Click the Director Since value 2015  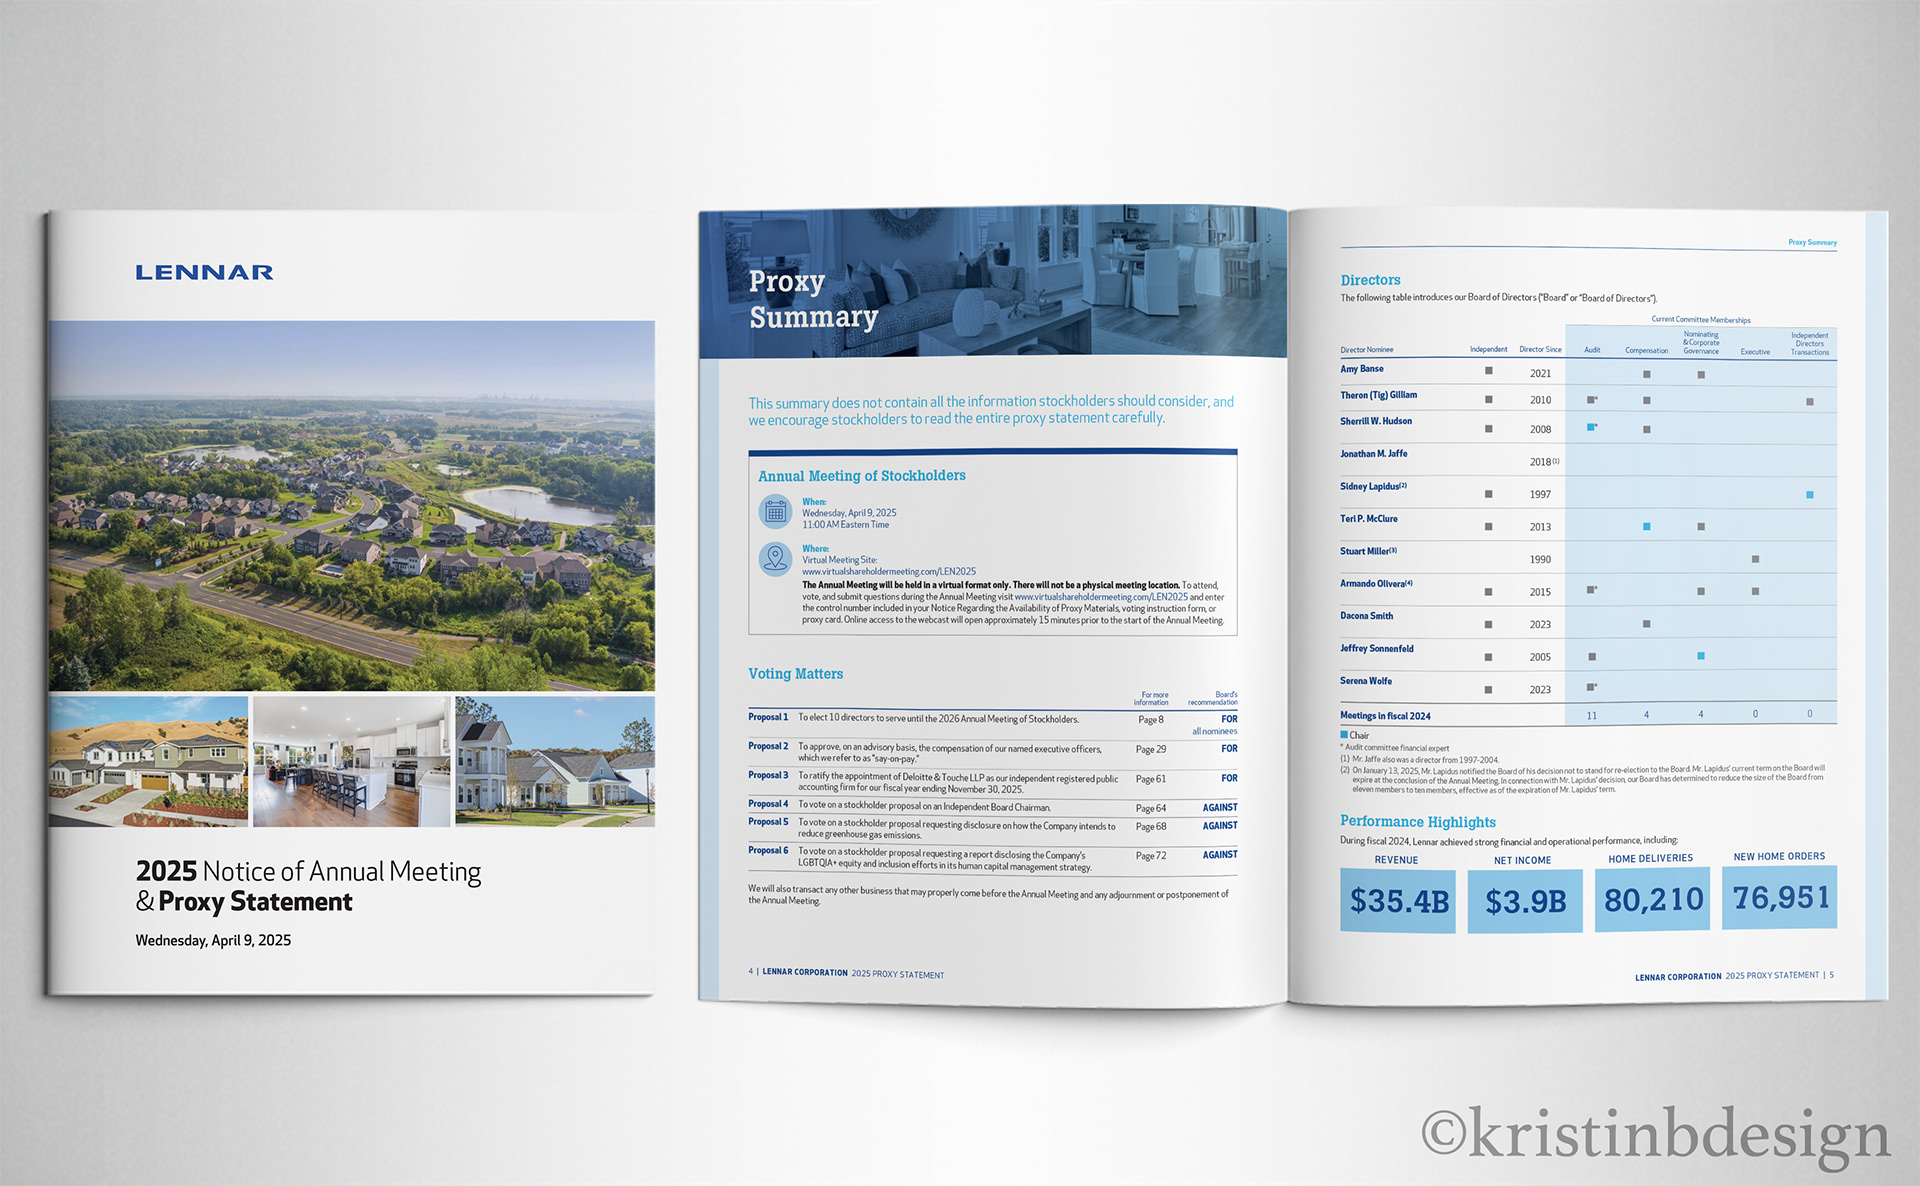pyautogui.click(x=1540, y=592)
